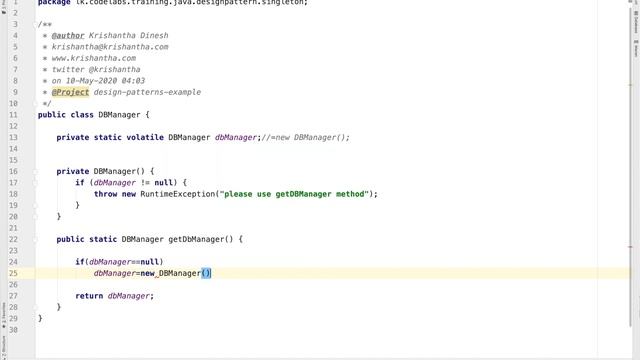
Task: Click the DBManager class name on line 11
Action: tap(119, 115)
